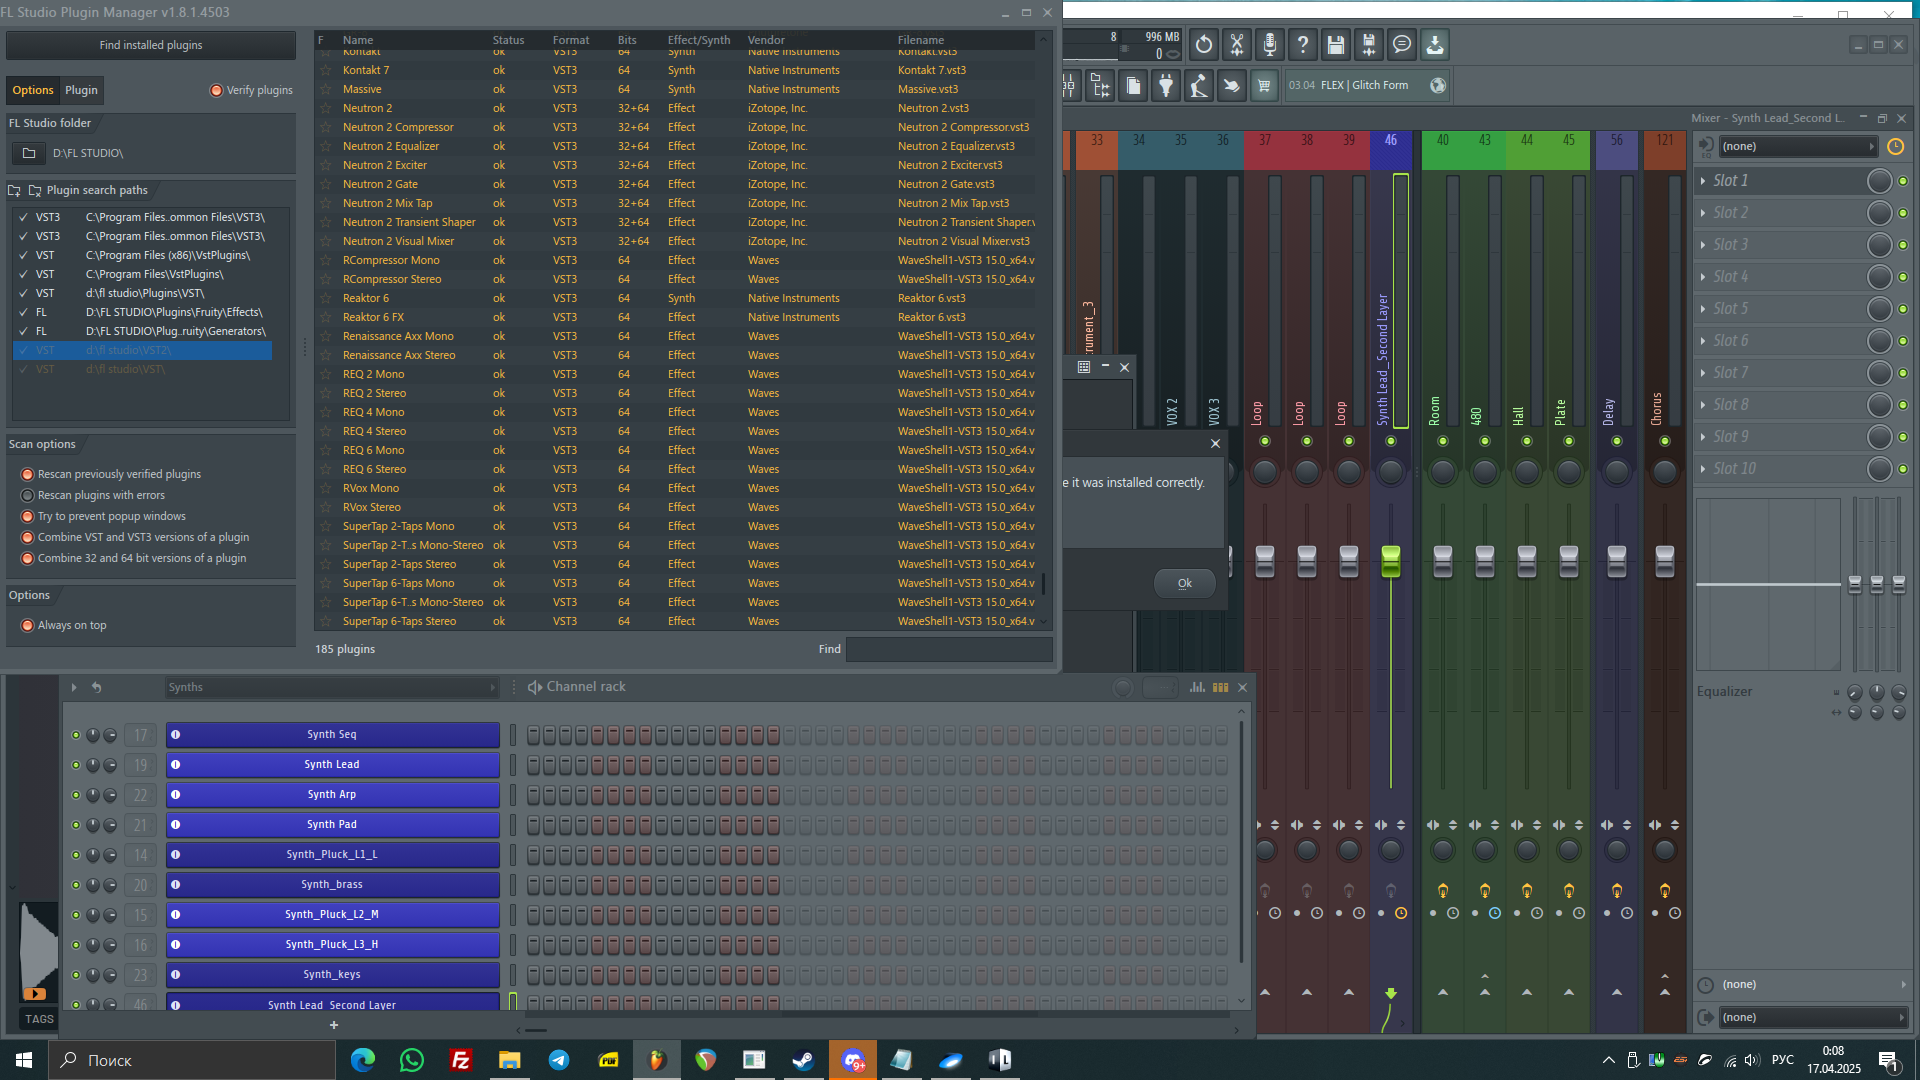Image resolution: width=1920 pixels, height=1080 pixels.
Task: Click Ok in the error dialog
Action: [x=1184, y=583]
